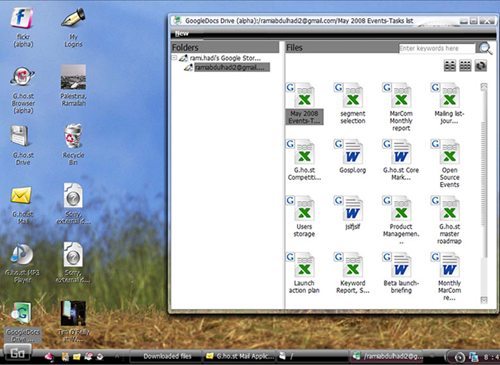Select May 2008 Events-T... spreadsheet

tap(304, 103)
